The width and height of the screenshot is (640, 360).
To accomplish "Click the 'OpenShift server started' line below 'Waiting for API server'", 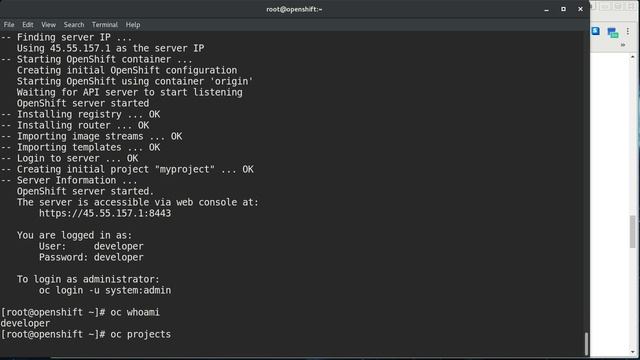I will pyautogui.click(x=83, y=103).
